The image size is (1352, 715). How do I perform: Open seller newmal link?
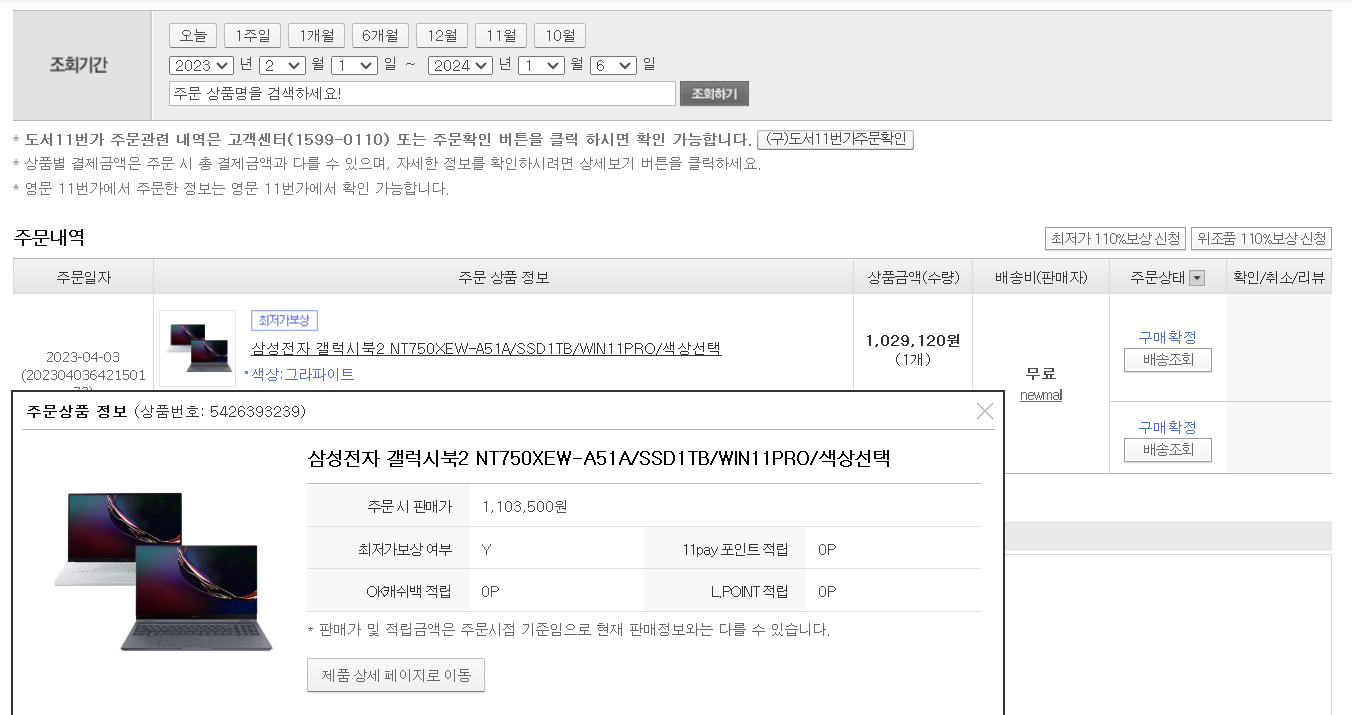pyautogui.click(x=1041, y=395)
